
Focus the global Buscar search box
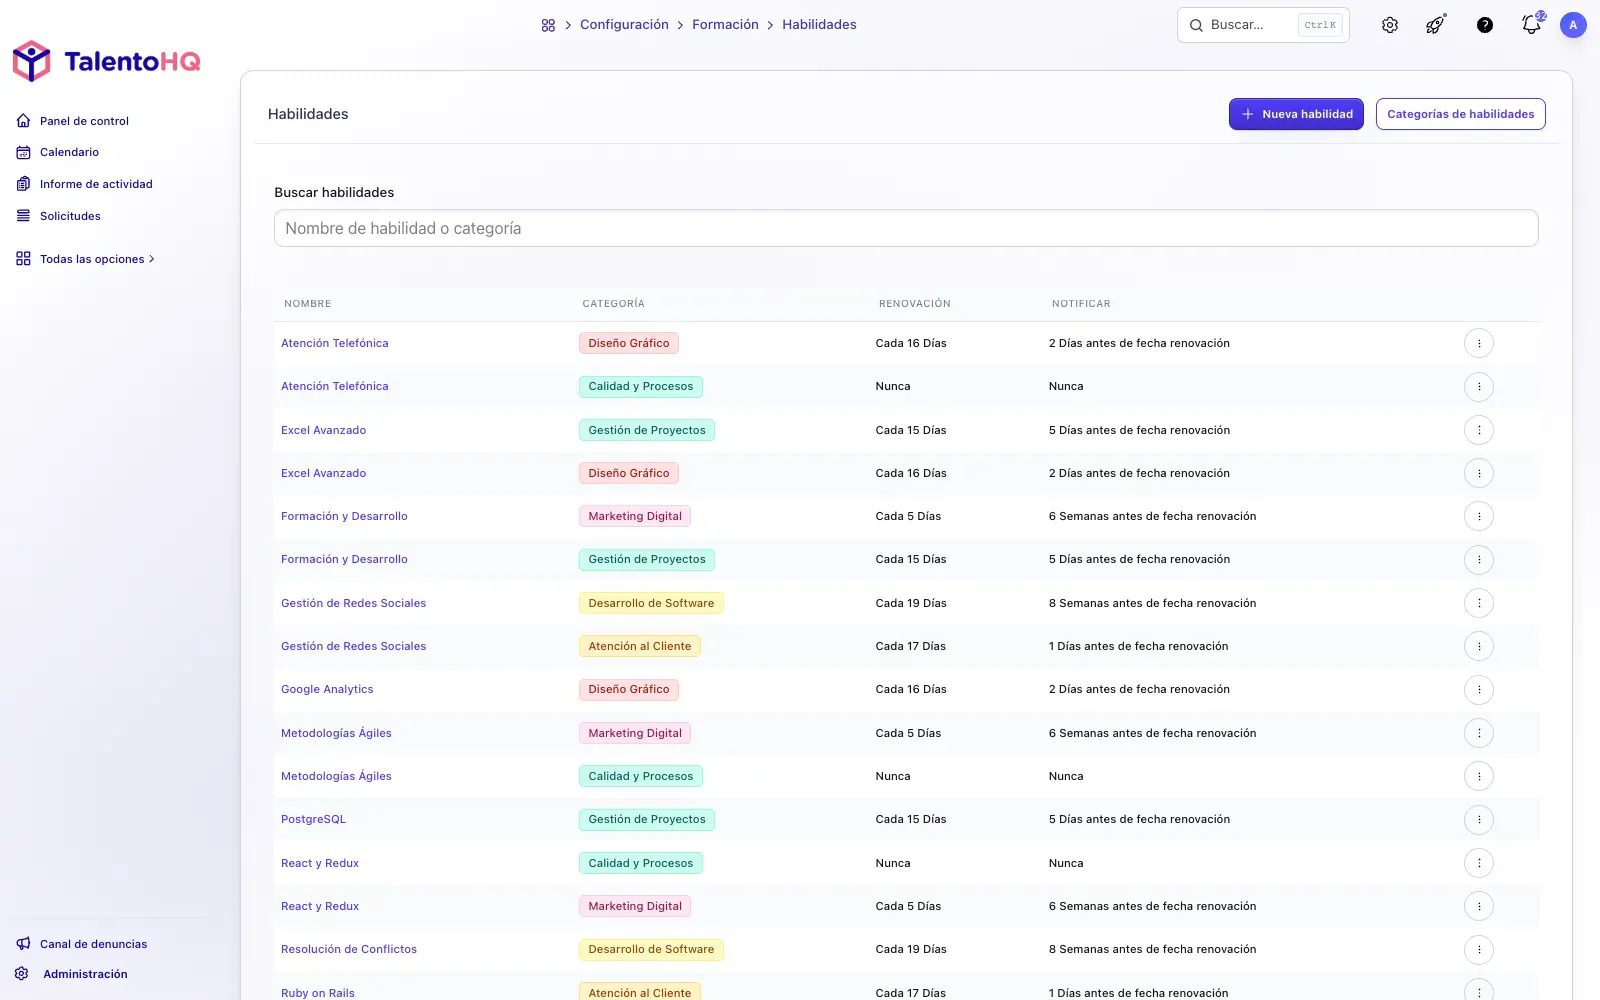tap(1263, 25)
